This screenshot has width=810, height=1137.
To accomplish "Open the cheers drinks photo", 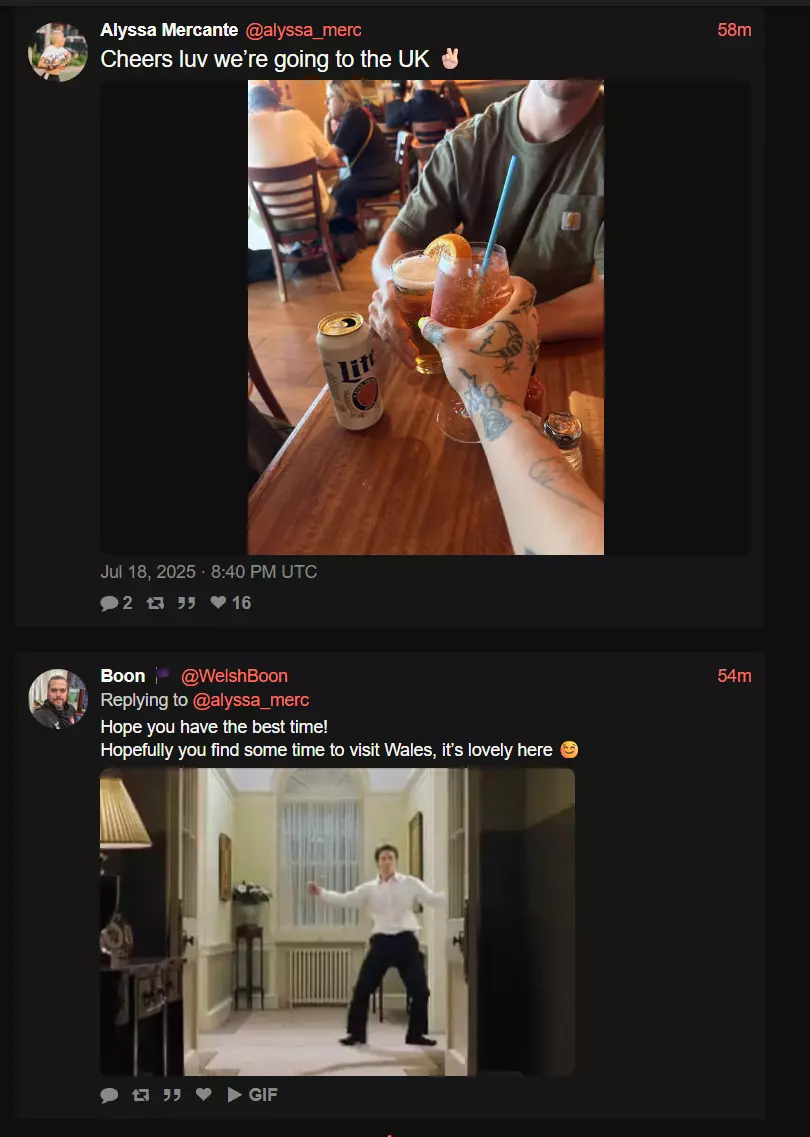I will pos(426,318).
